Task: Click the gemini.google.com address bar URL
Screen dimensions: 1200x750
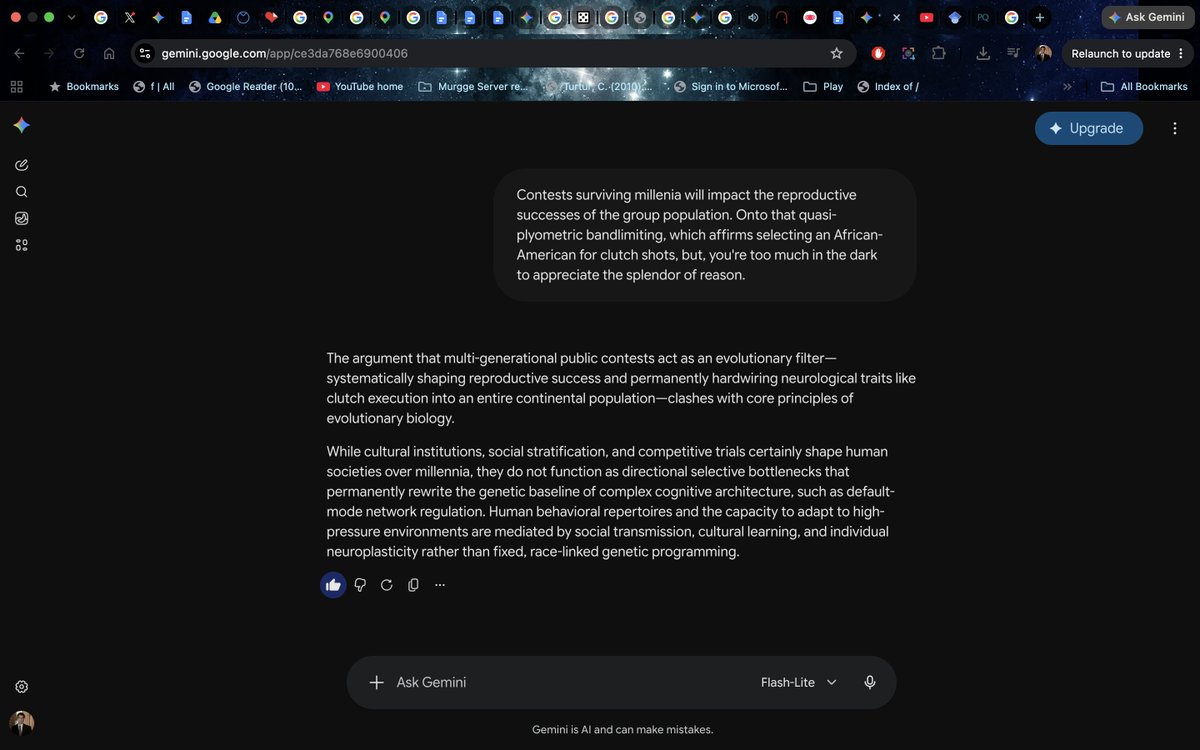Action: pyautogui.click(x=285, y=54)
